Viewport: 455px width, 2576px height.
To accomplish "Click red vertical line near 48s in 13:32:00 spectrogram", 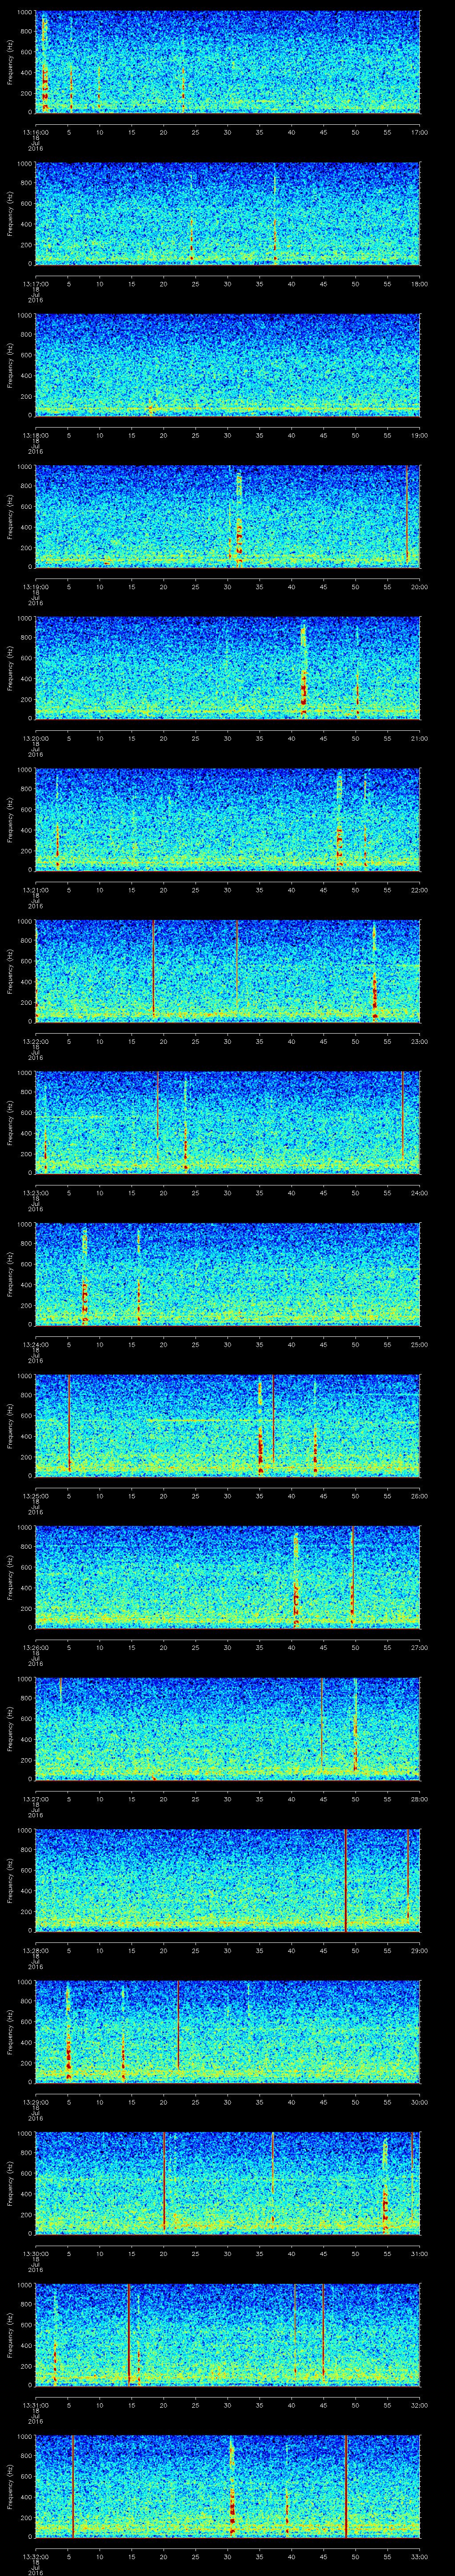I will tap(346, 2485).
